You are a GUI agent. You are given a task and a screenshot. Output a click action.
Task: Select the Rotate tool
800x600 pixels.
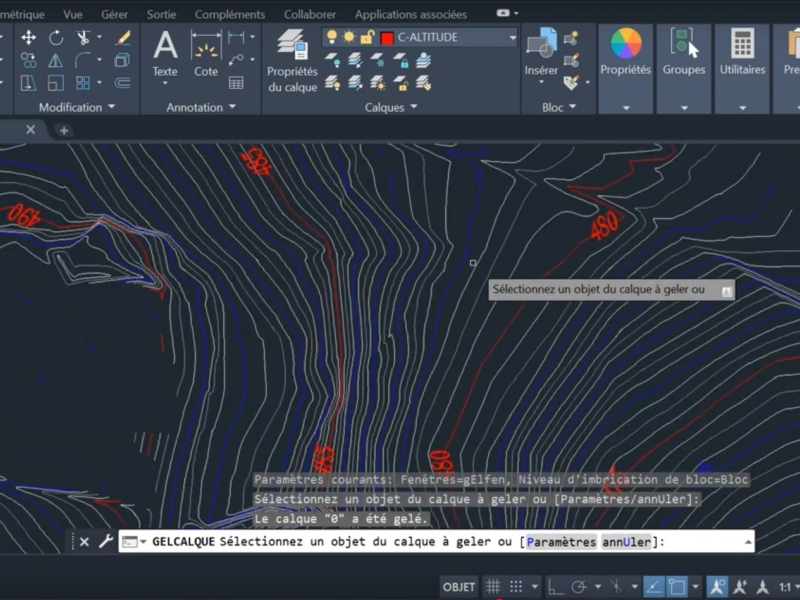pos(56,37)
